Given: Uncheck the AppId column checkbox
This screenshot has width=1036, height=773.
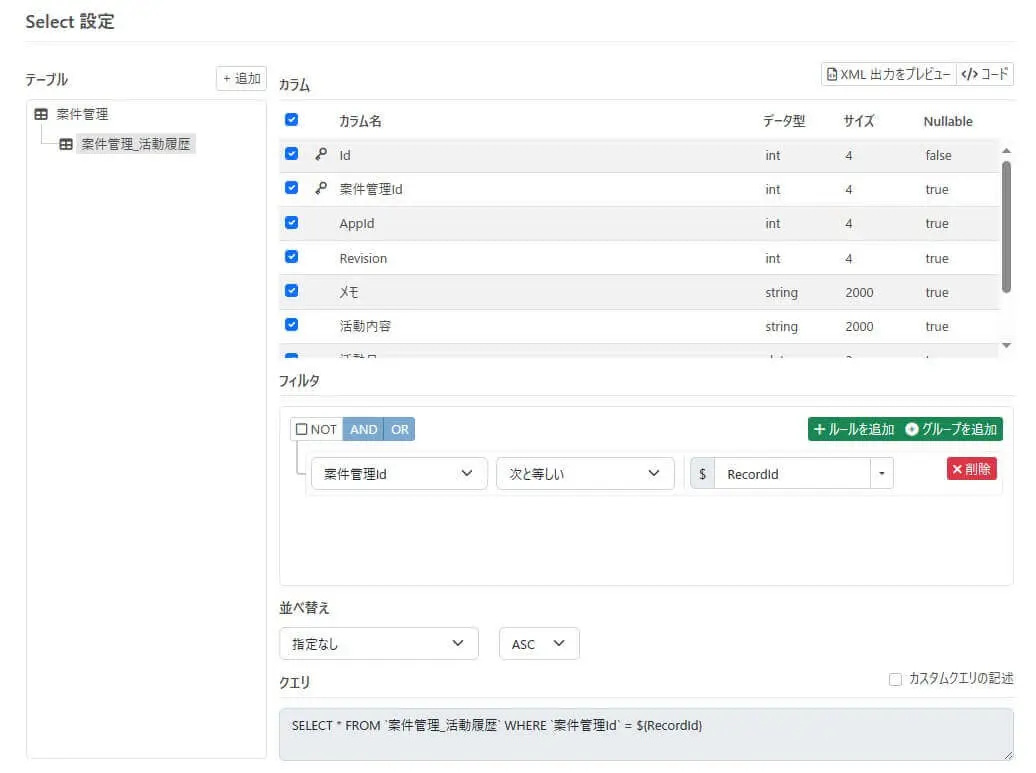Looking at the screenshot, I should coord(291,223).
